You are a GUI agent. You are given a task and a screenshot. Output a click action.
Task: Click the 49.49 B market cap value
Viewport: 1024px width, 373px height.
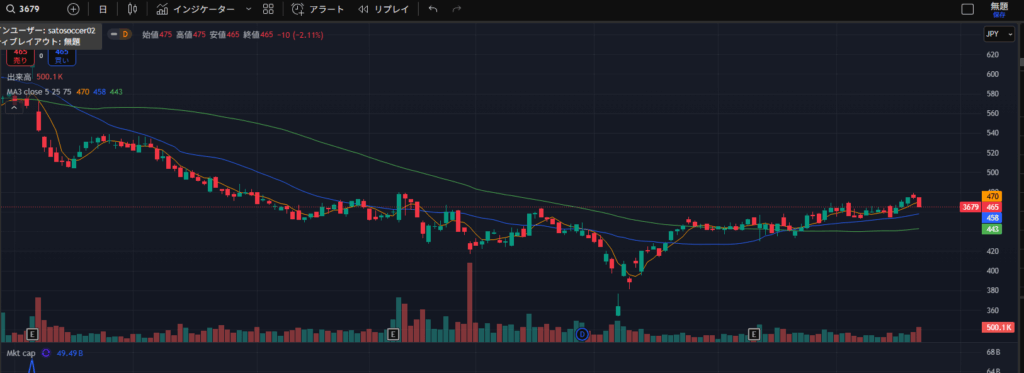click(x=71, y=353)
